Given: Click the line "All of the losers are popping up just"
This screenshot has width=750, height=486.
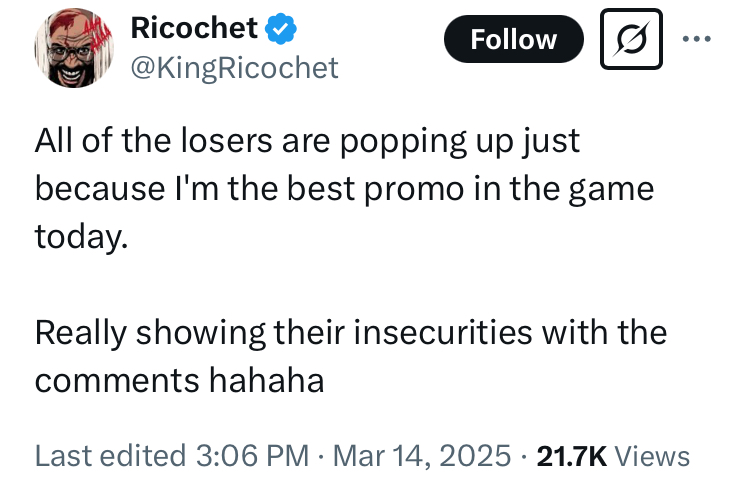Looking at the screenshot, I should point(307,140).
